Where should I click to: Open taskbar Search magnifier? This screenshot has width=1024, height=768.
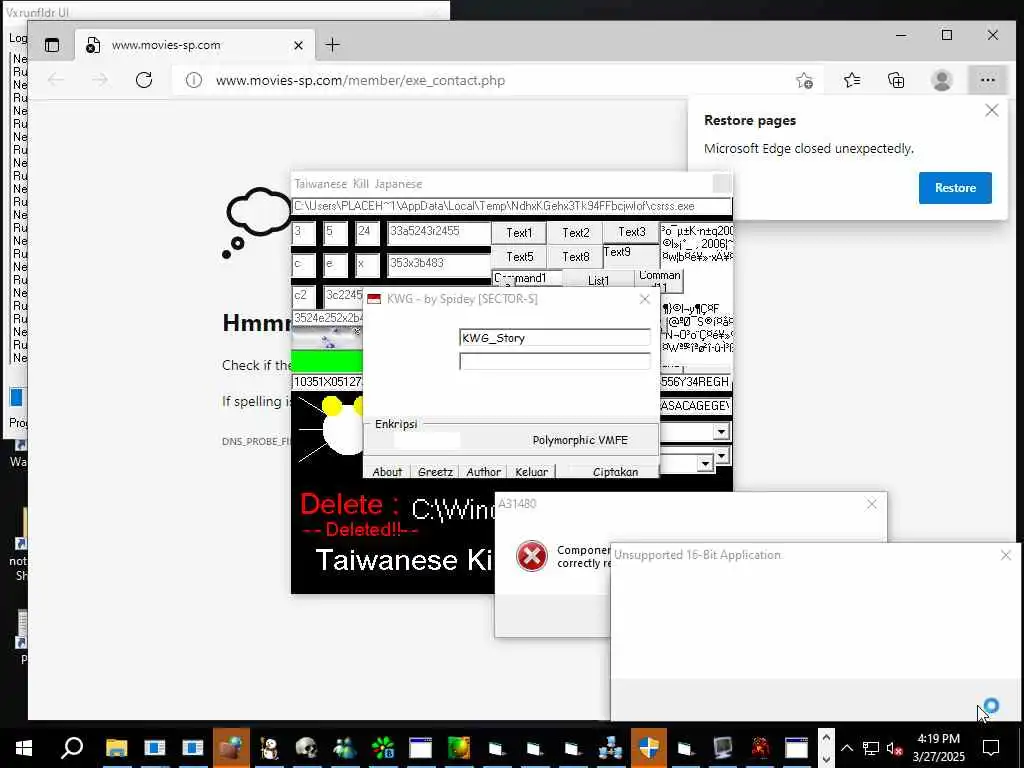pyautogui.click(x=72, y=748)
